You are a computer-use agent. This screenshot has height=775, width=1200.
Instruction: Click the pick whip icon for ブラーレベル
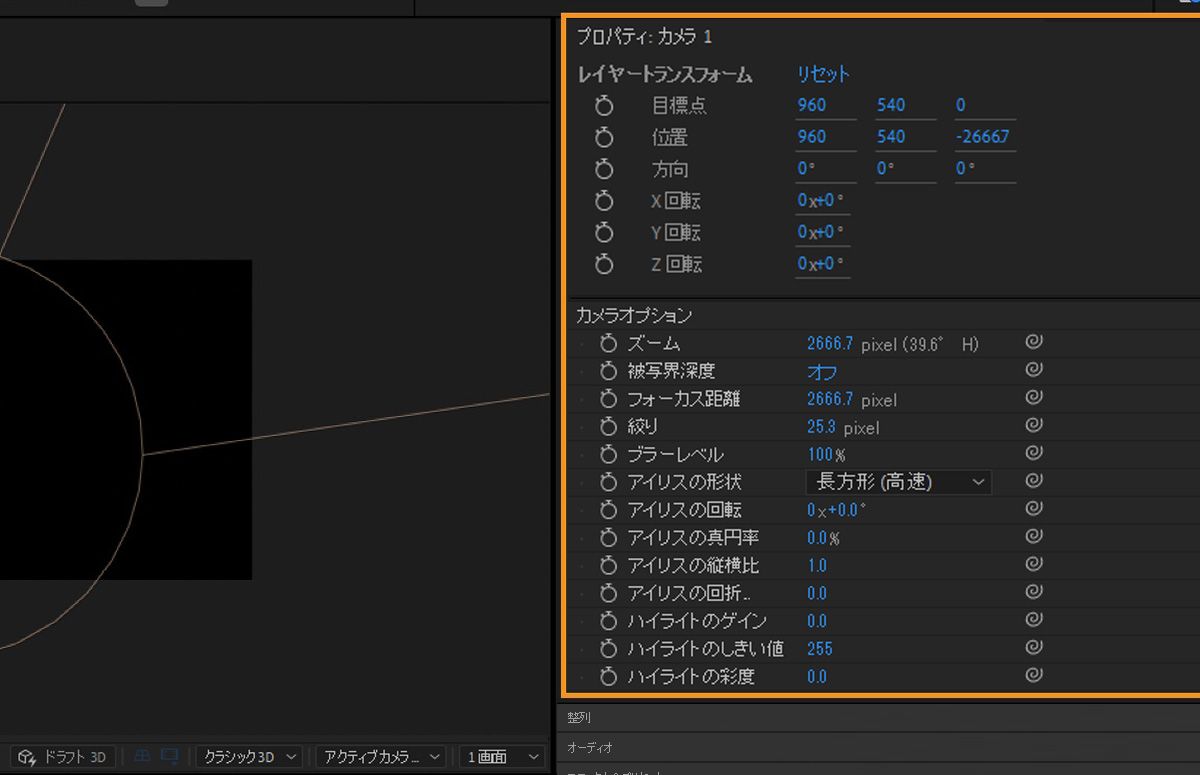tap(1034, 453)
